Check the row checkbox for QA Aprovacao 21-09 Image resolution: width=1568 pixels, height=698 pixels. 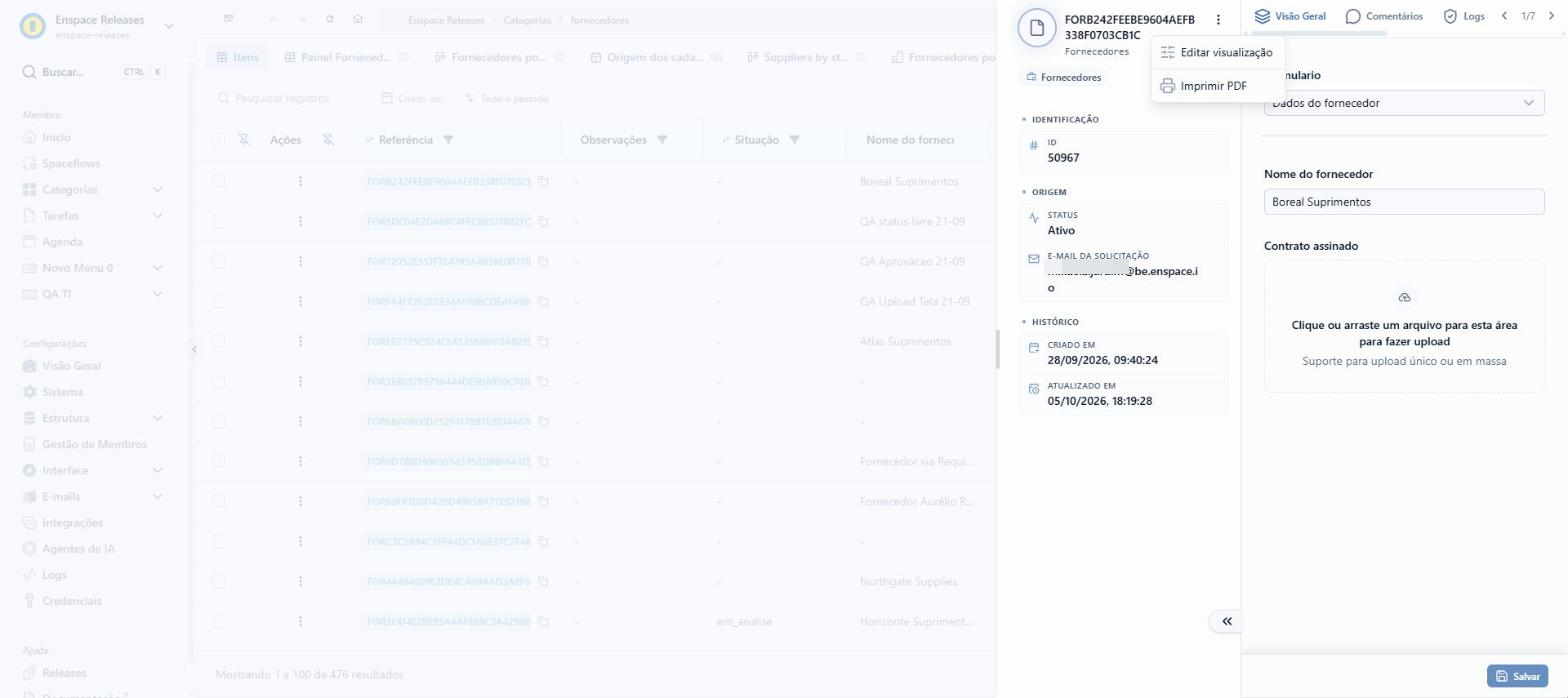pos(219,261)
